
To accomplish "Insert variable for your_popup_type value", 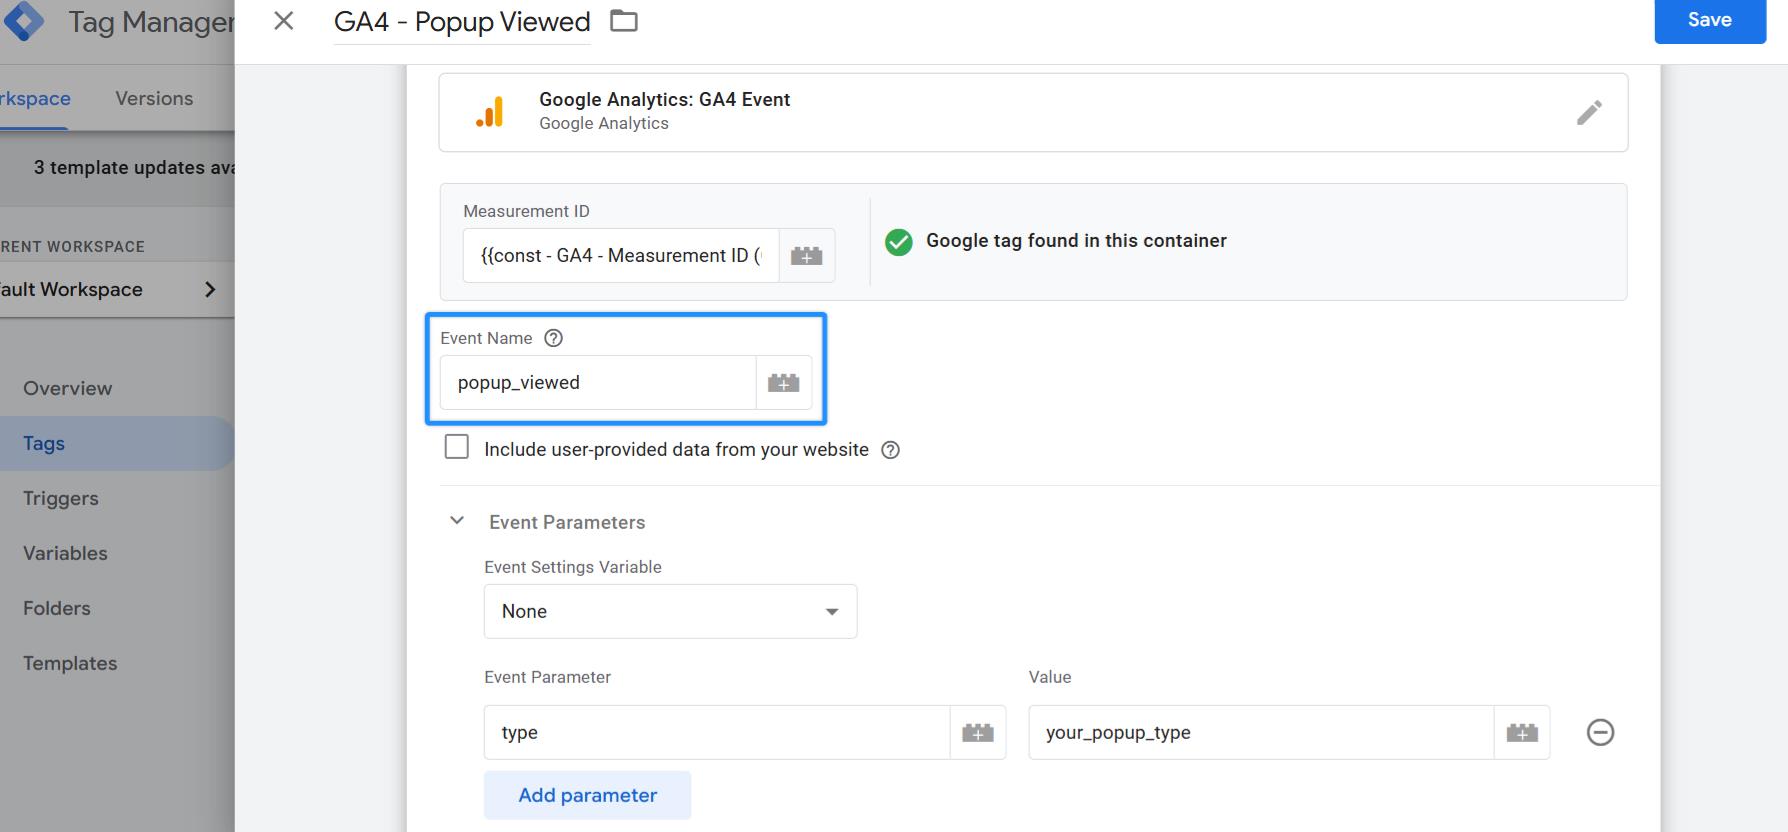I will tap(1522, 733).
